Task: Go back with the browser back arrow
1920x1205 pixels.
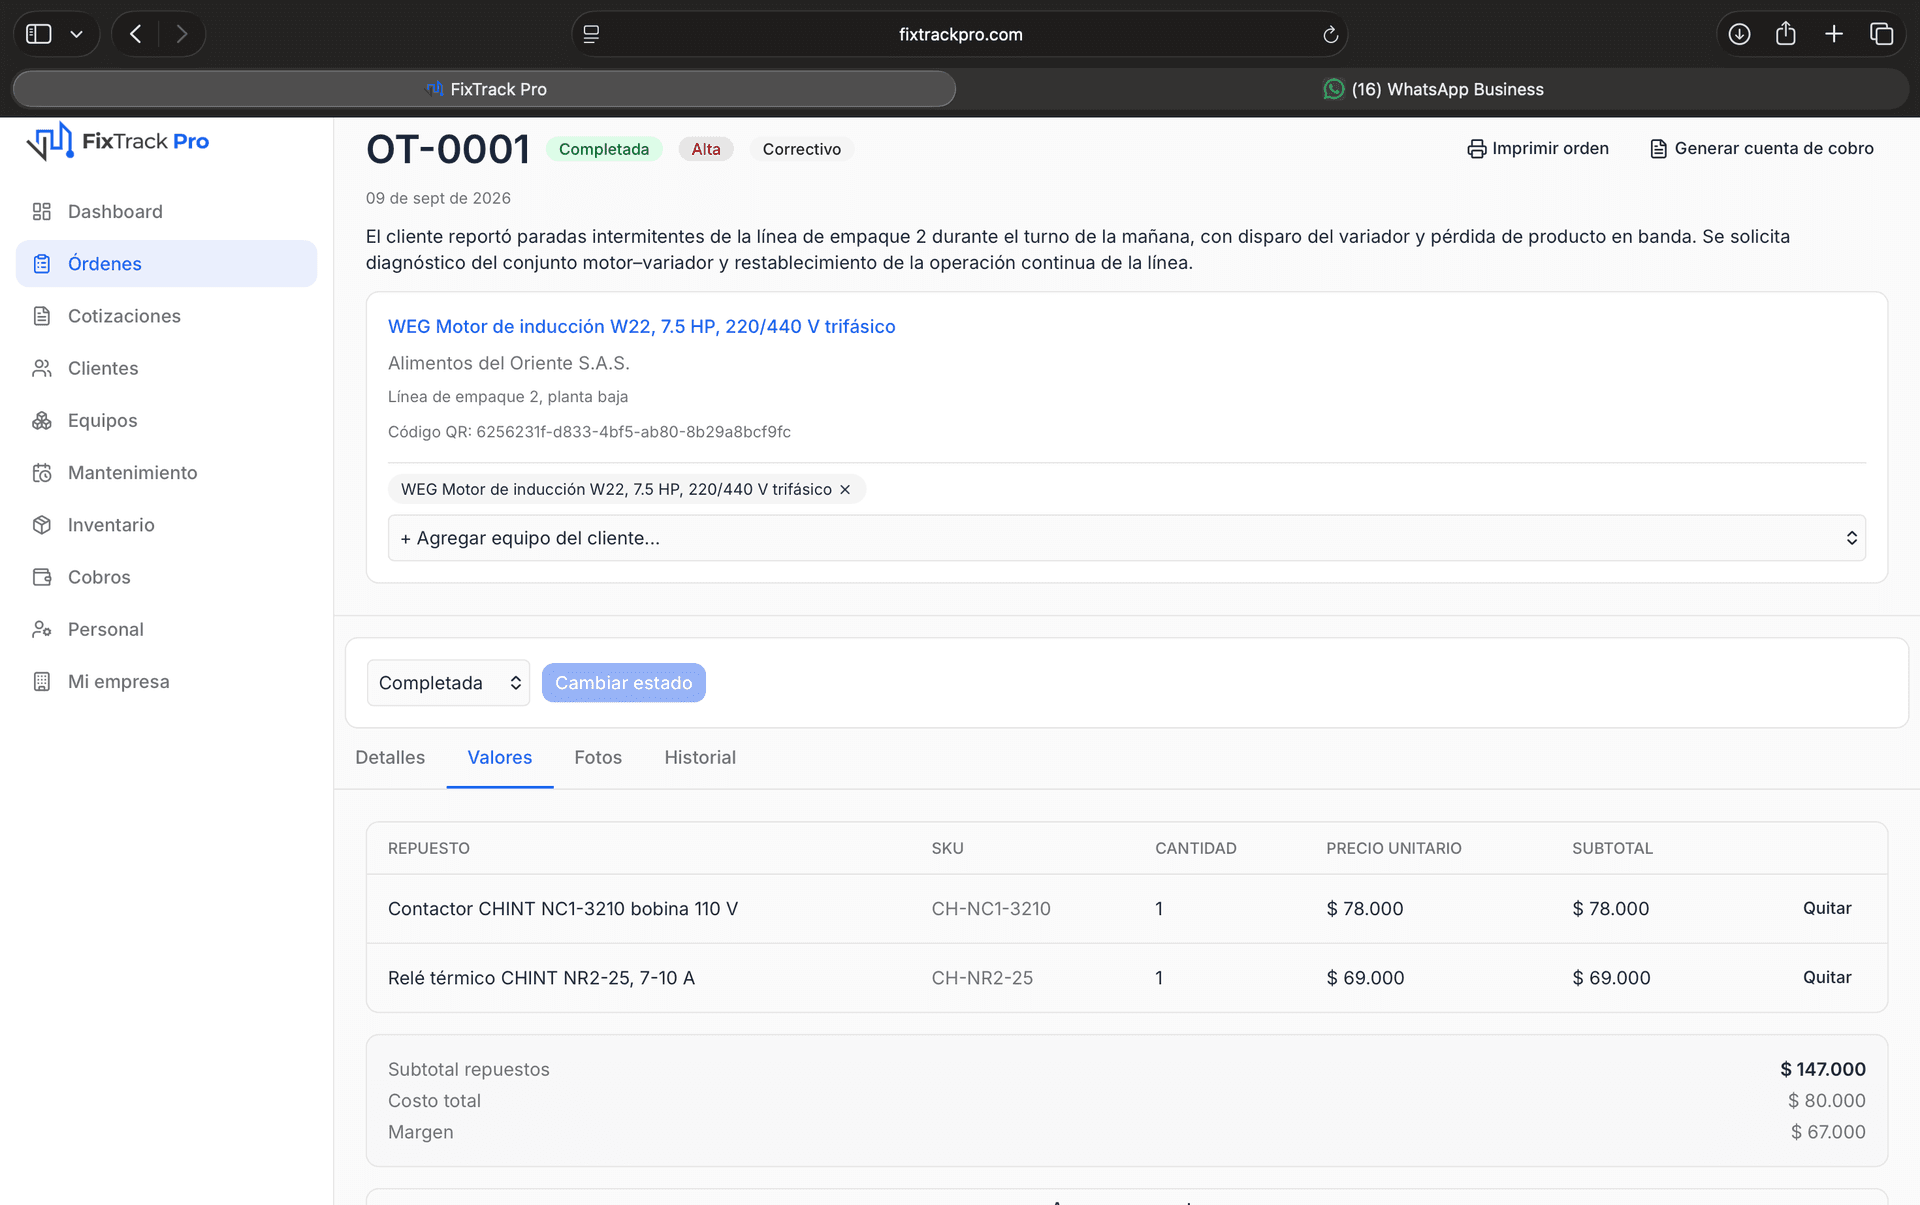Action: coord(136,34)
